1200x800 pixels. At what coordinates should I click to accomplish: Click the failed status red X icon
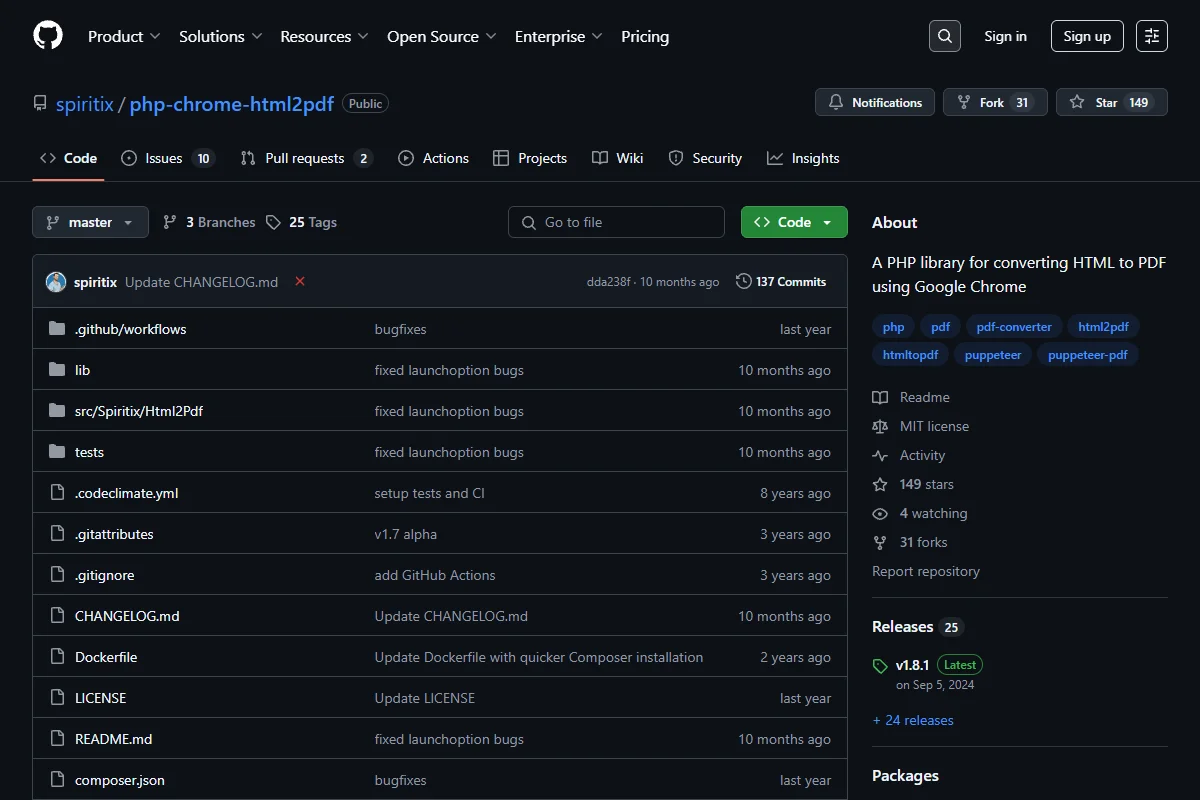coord(300,282)
